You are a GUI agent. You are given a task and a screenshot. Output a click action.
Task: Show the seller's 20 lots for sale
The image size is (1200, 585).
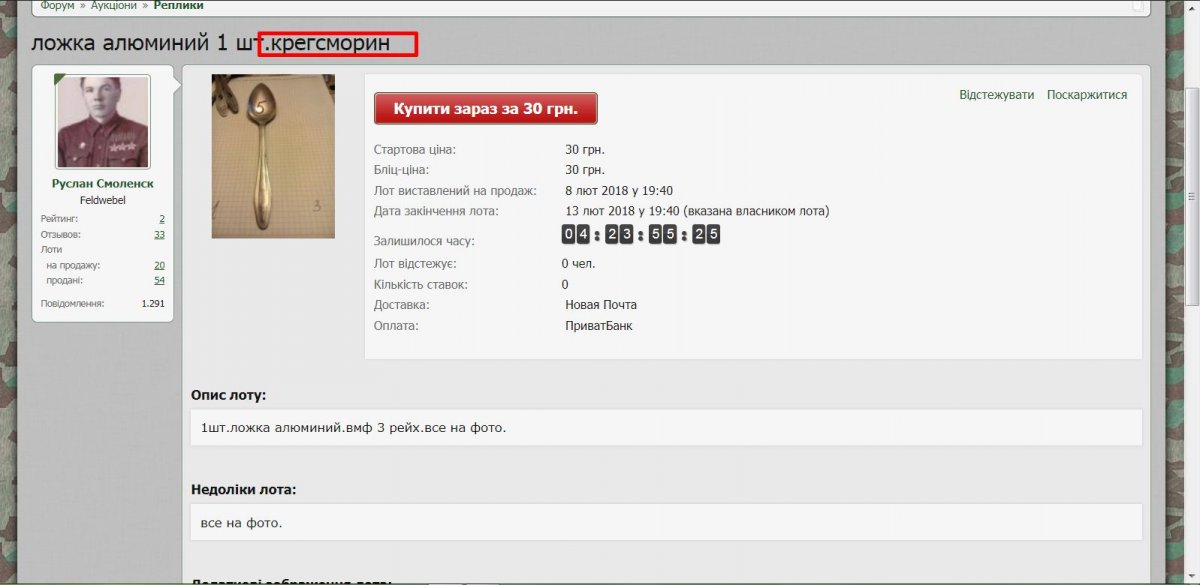[159, 265]
